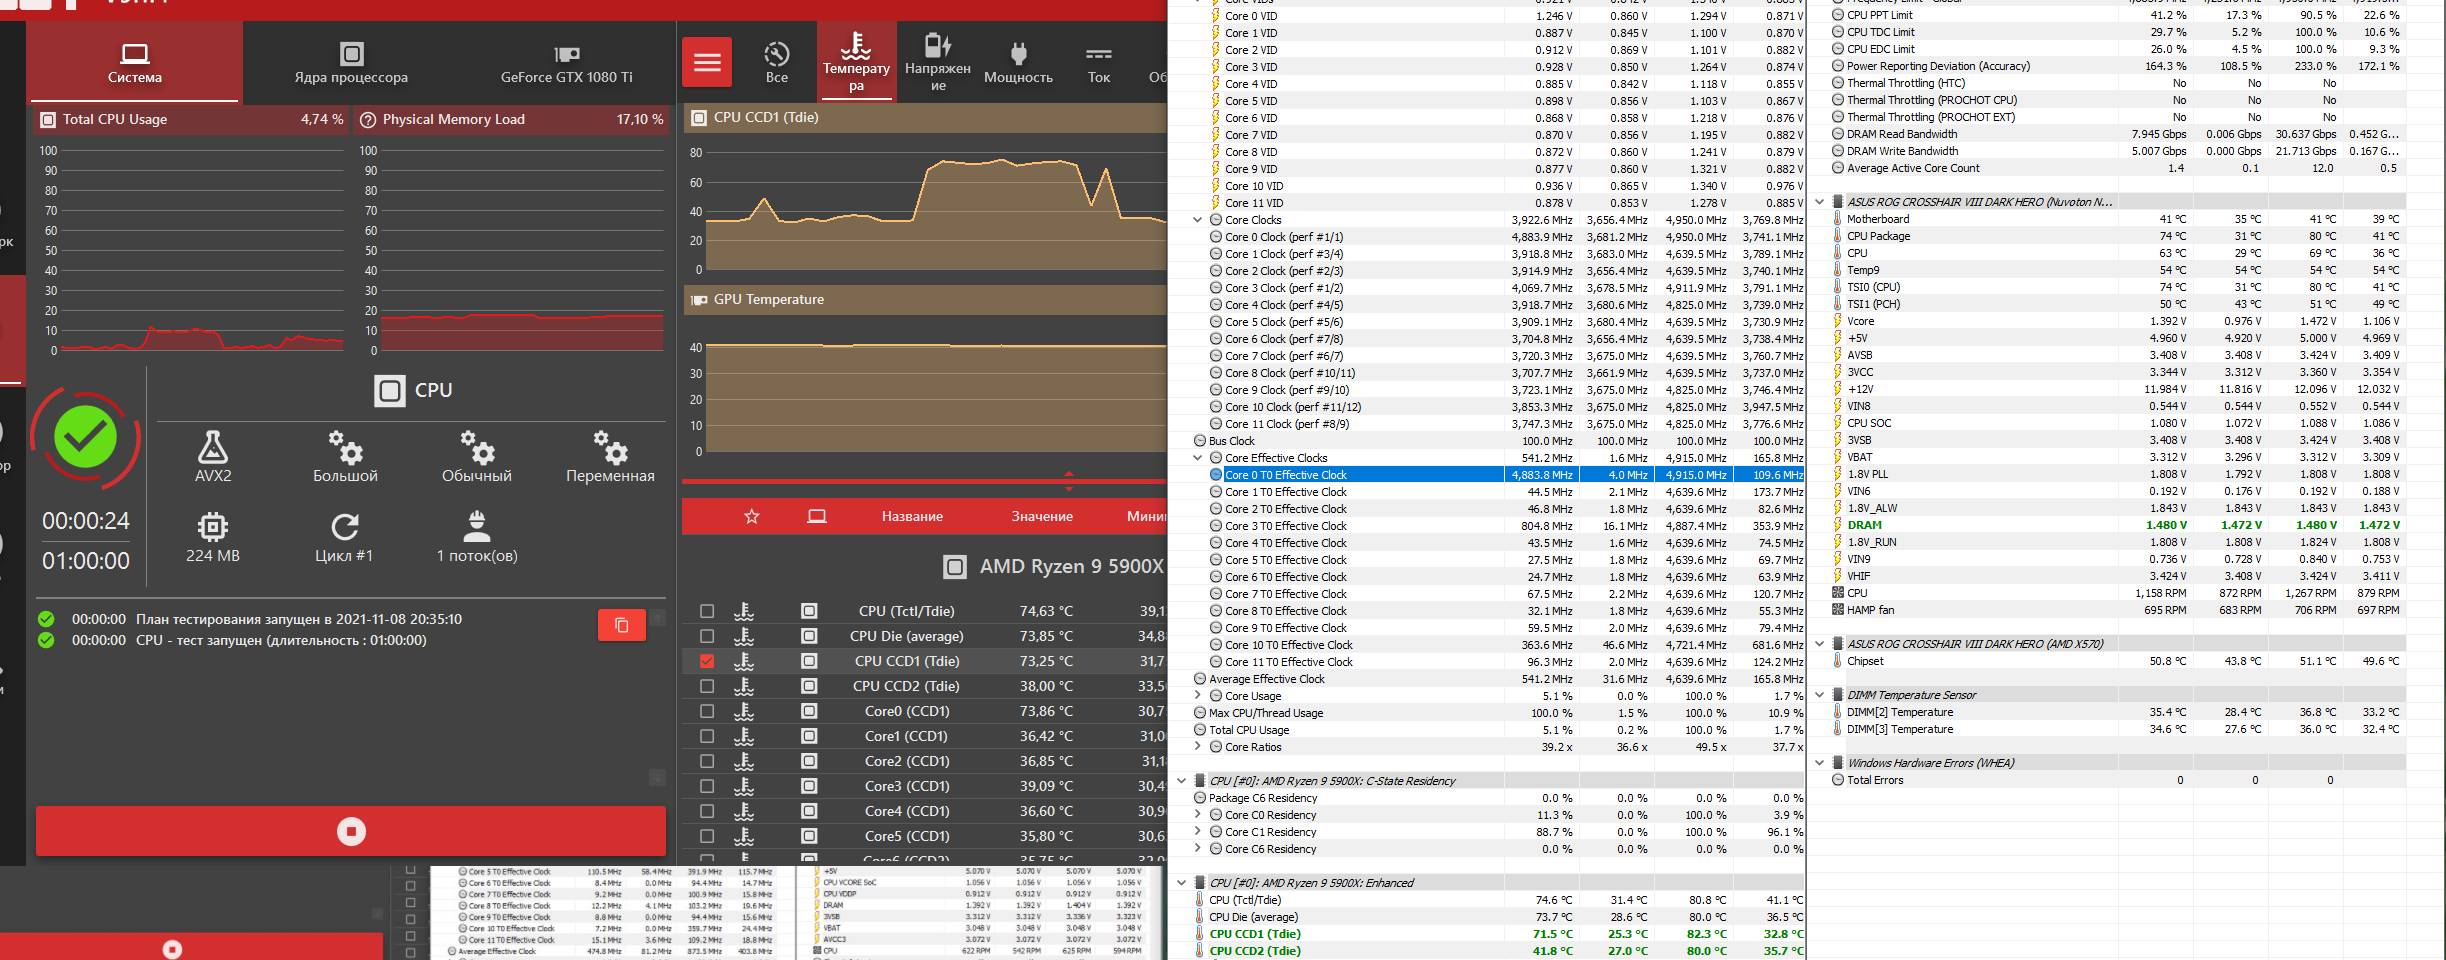Open the Мощность sensor tab
This screenshot has height=960, width=2446.
(1018, 62)
